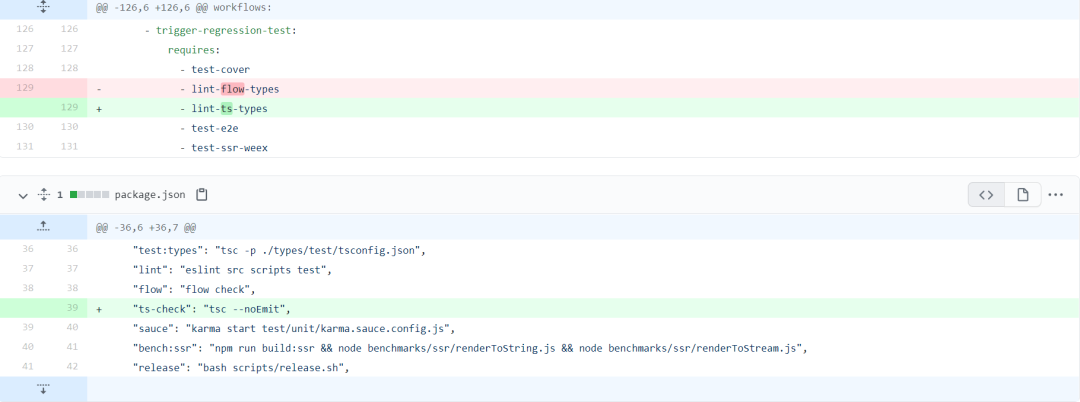Copy the package.json file path
The image size is (1080, 402).
[x=201, y=195]
